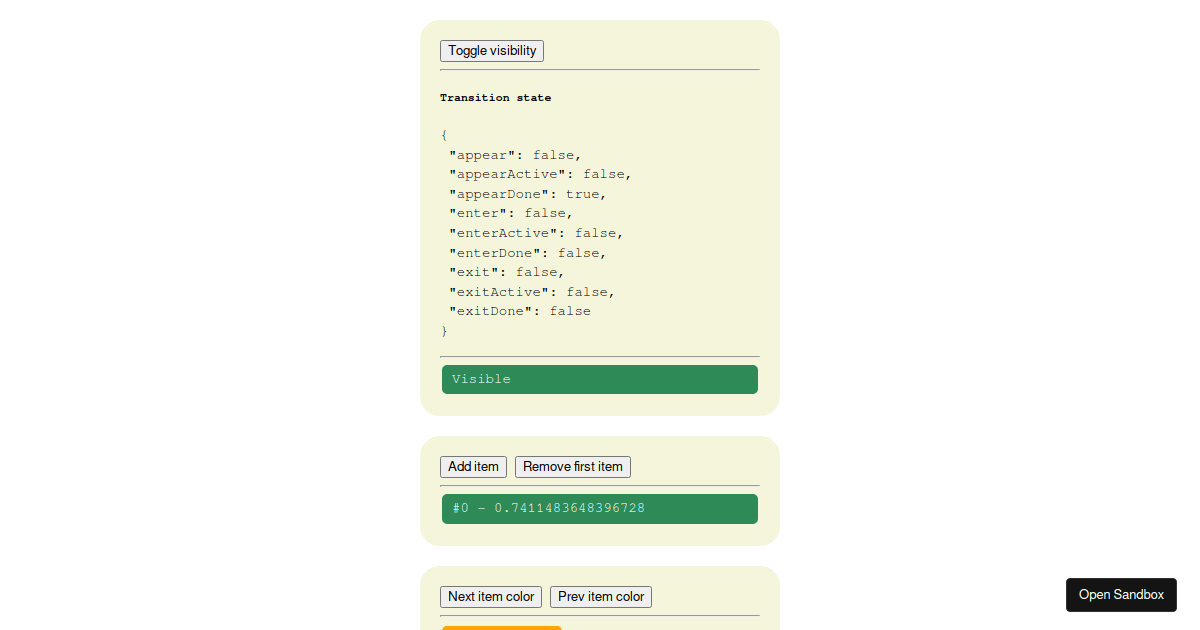1200x630 pixels.
Task: Select the exitActive line in state
Action: point(525,291)
